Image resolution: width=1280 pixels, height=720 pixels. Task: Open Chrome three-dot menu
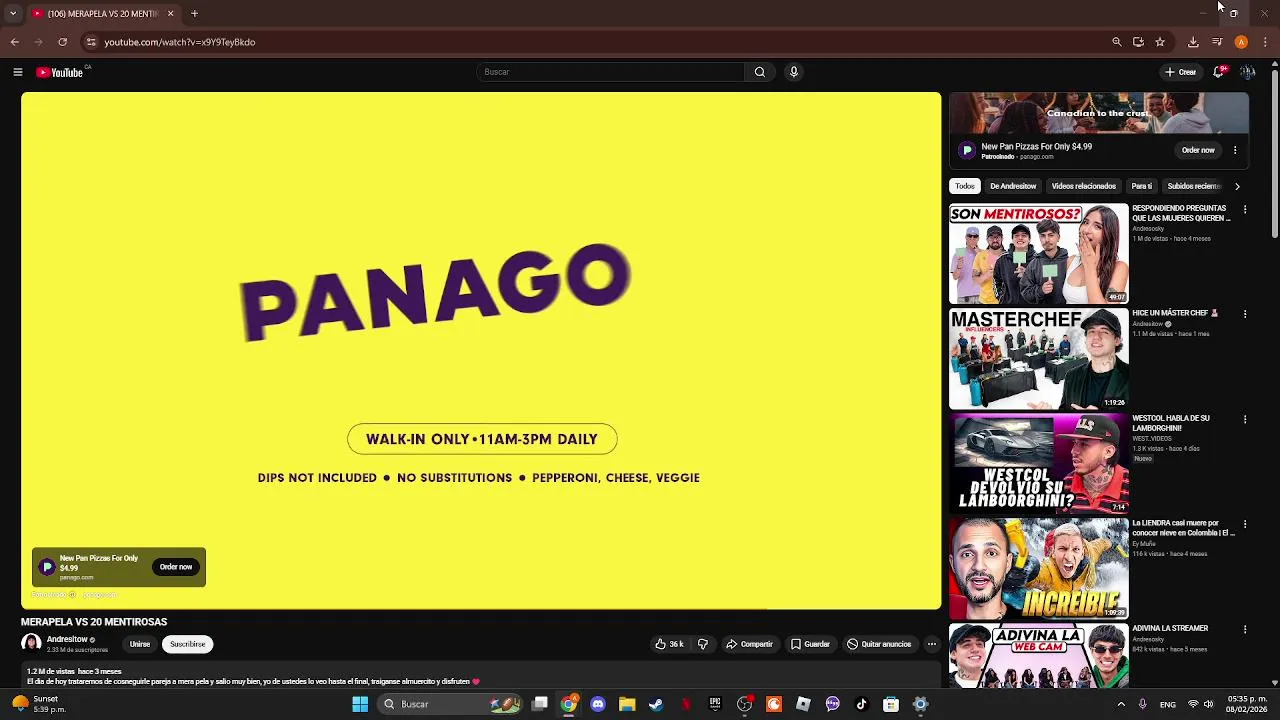[1265, 42]
